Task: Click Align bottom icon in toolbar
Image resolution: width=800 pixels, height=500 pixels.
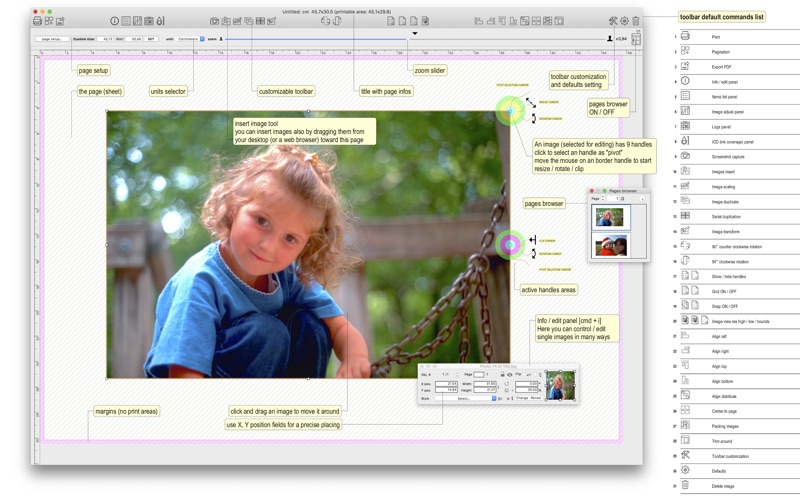Action: (x=513, y=21)
